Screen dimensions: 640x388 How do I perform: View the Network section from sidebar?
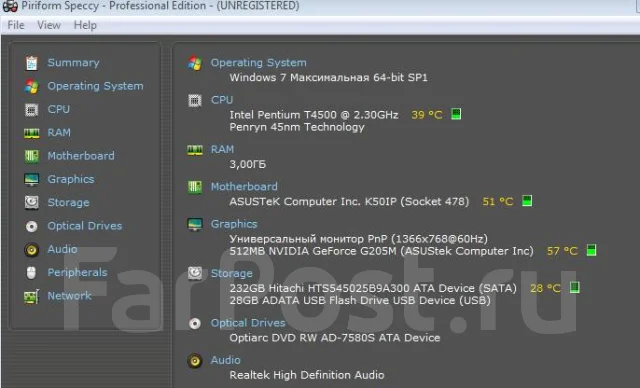(x=70, y=295)
